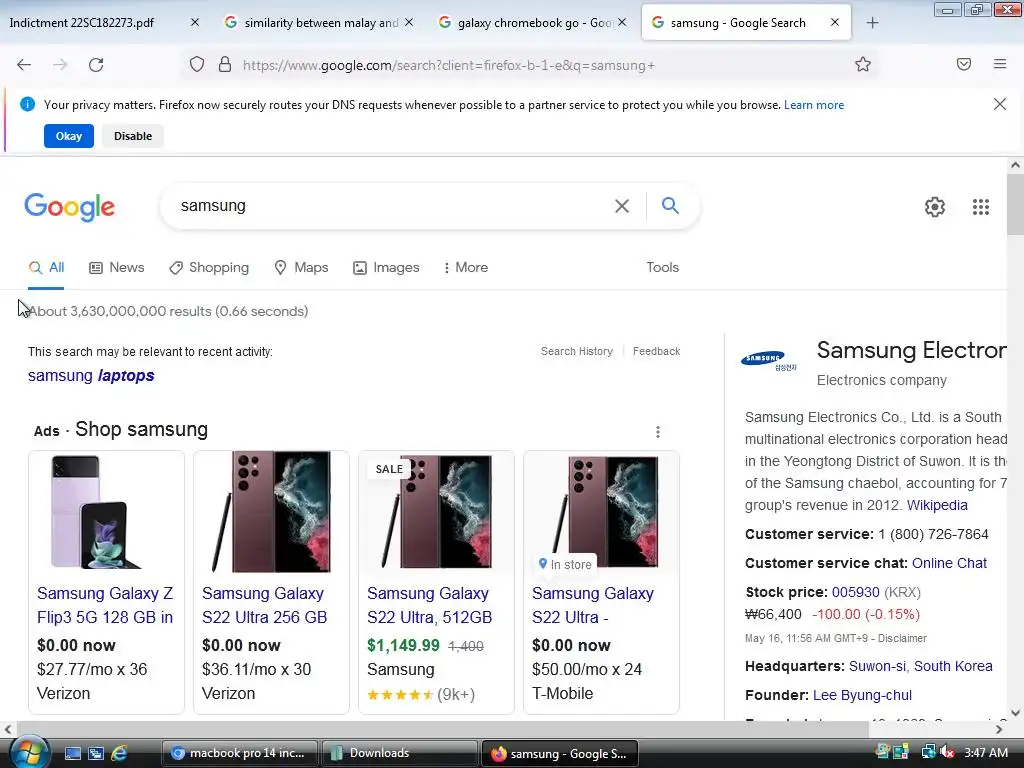Close the similarity between malay tab
The width and height of the screenshot is (1024, 768).
click(x=409, y=22)
